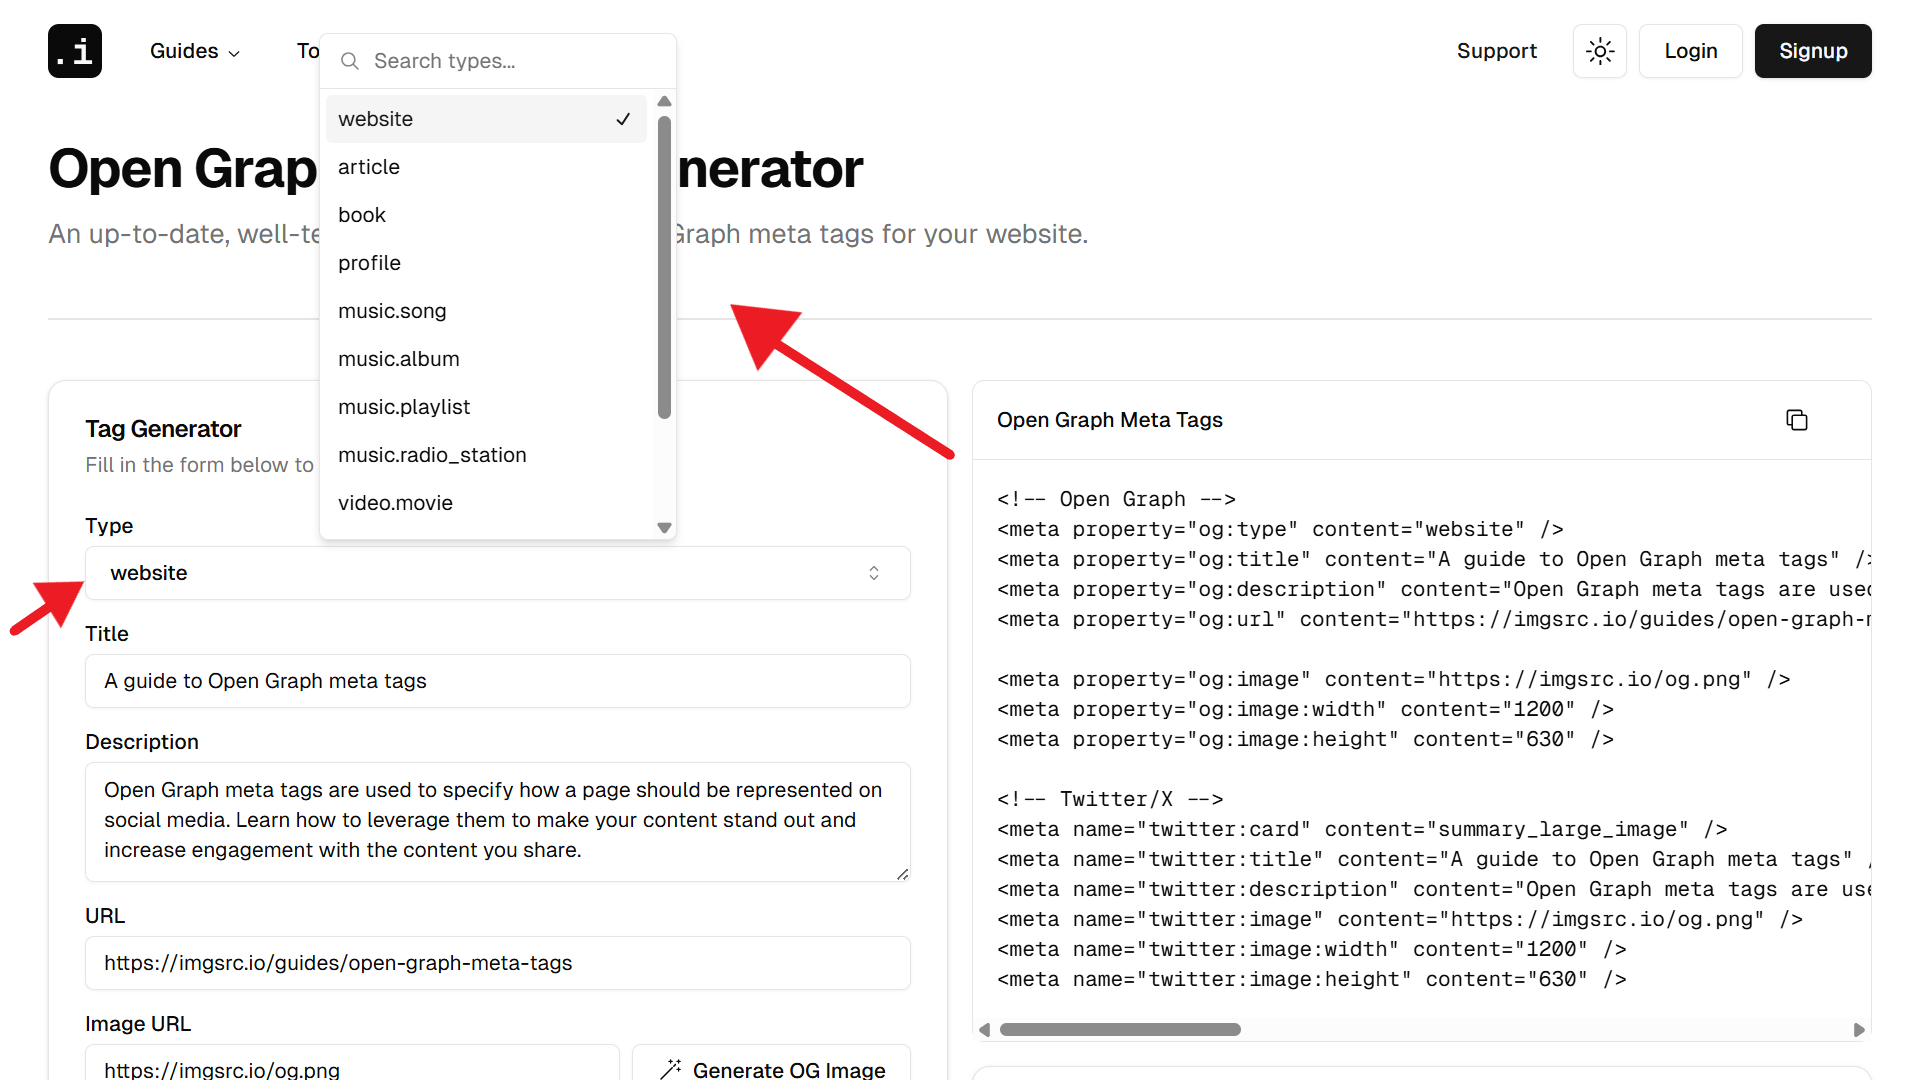Image resolution: width=1920 pixels, height=1080 pixels.
Task: Click the imgsrc.io logo icon
Action: coord(75,51)
